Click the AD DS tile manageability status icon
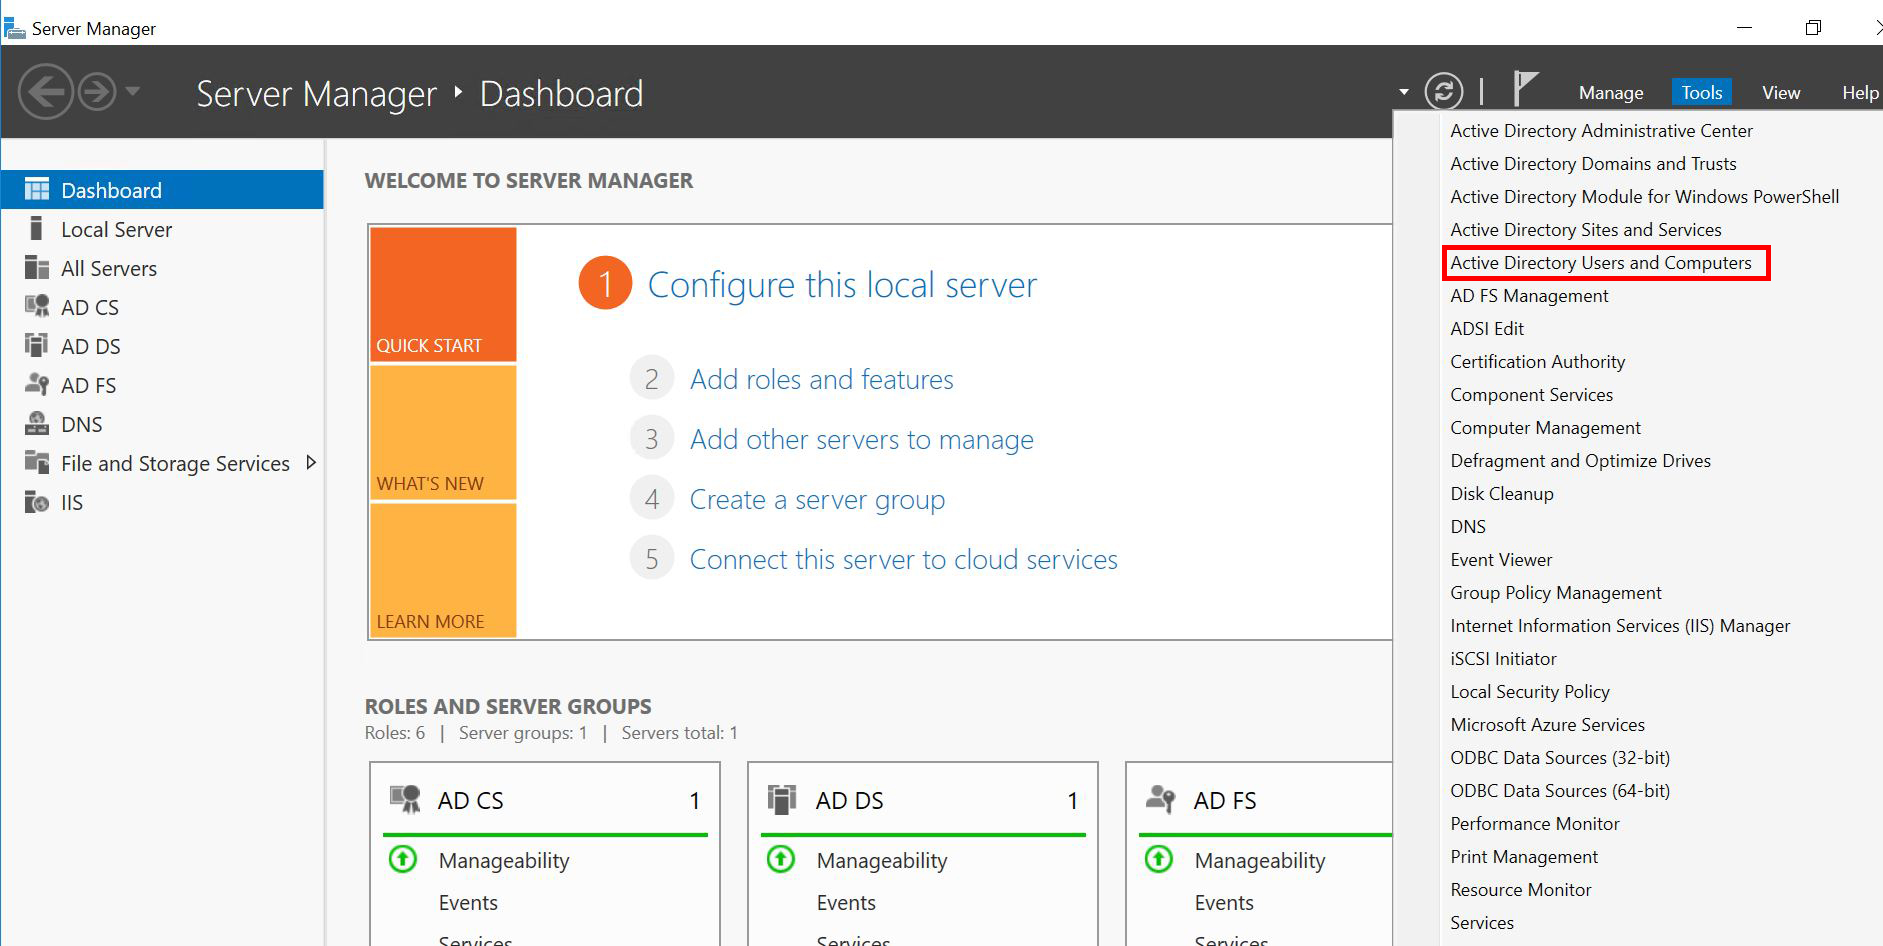 pos(781,859)
